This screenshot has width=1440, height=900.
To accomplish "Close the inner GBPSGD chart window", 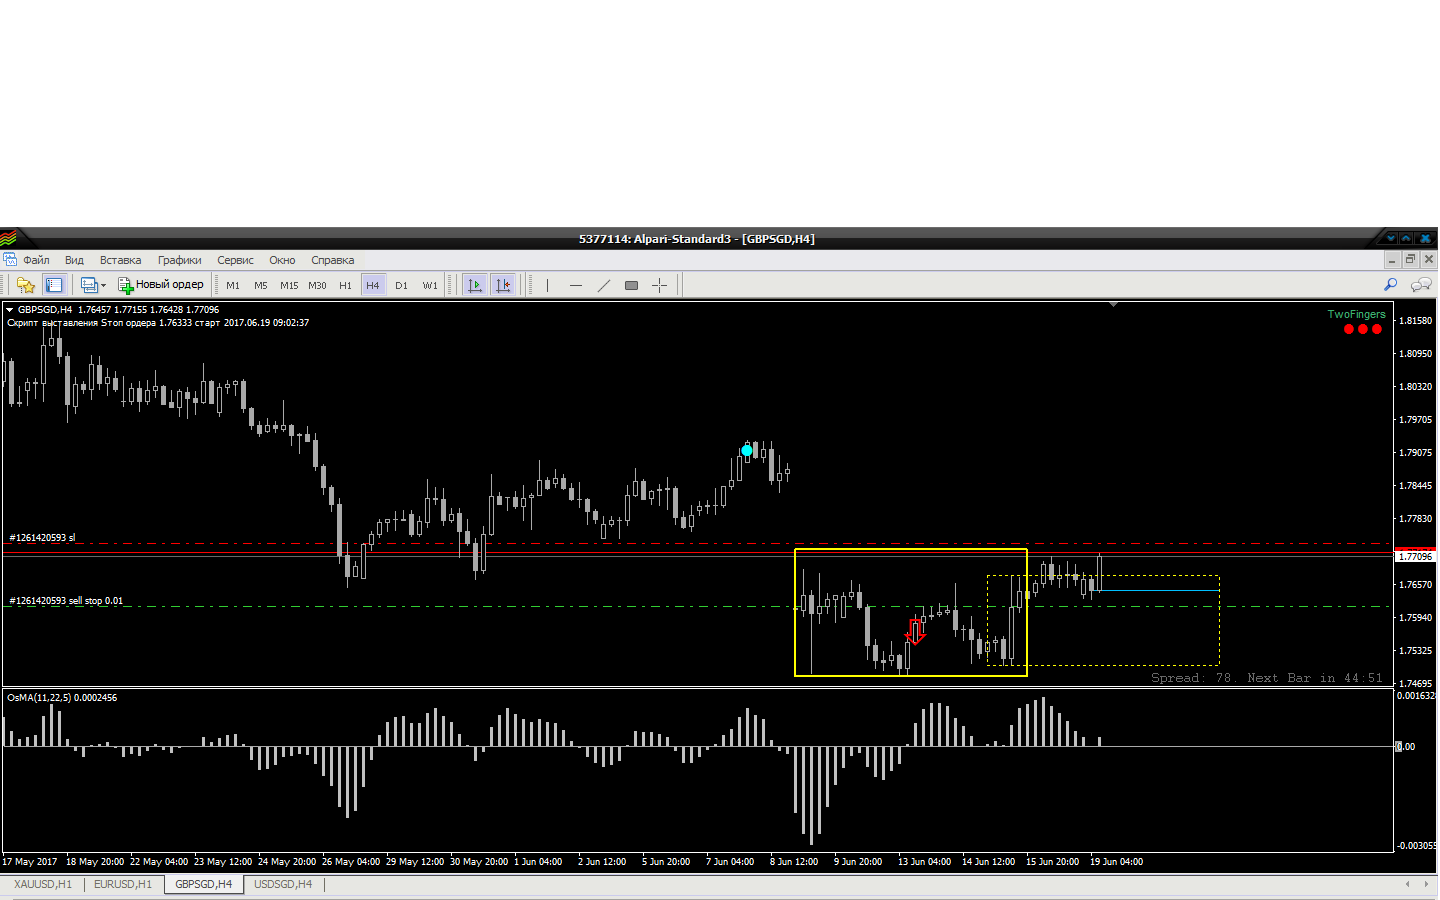I will point(1429,260).
